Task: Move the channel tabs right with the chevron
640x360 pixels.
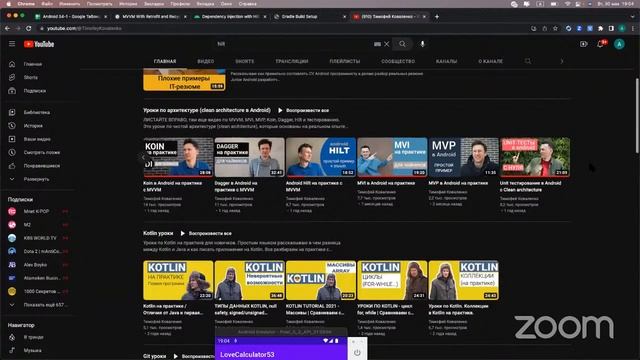Action: (x=562, y=61)
